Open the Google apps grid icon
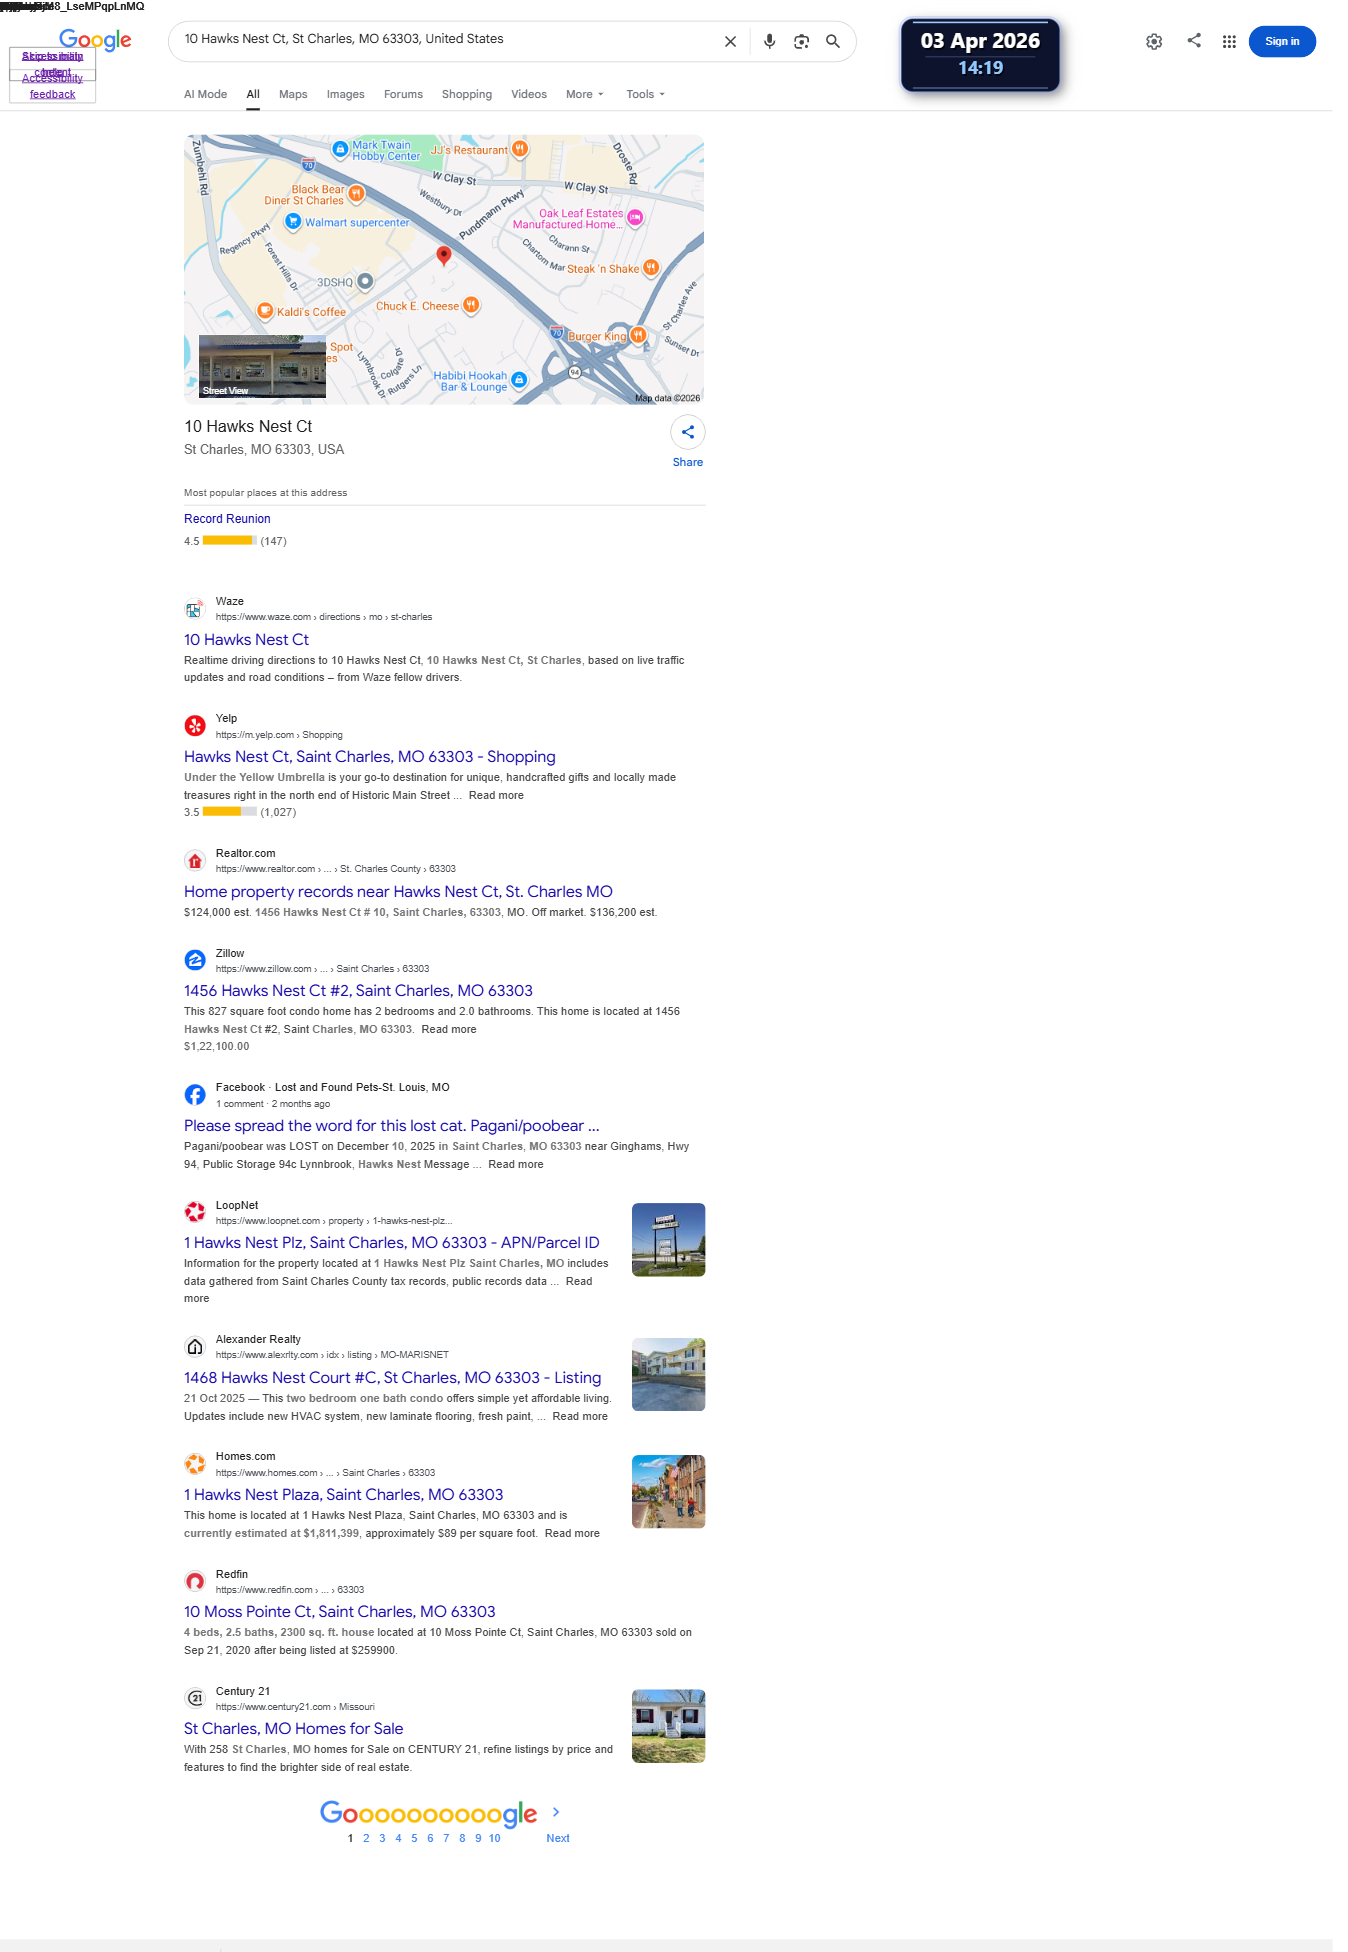 [x=1229, y=42]
